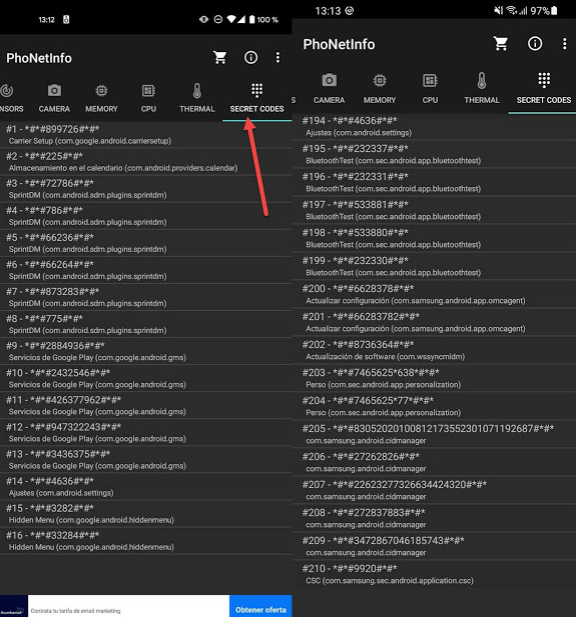
Task: Switch to CPU tab in right screen
Action: (430, 89)
